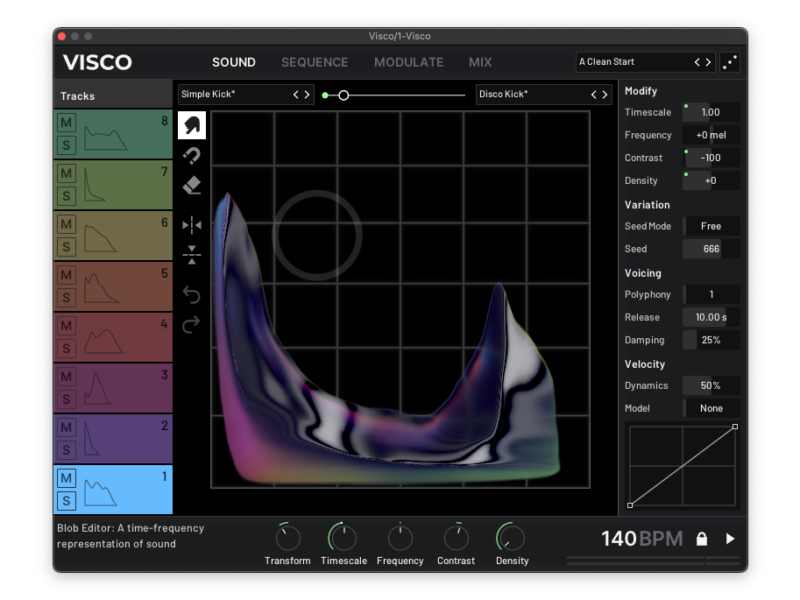Mute track 8
The image size is (800, 600).
coord(67,123)
